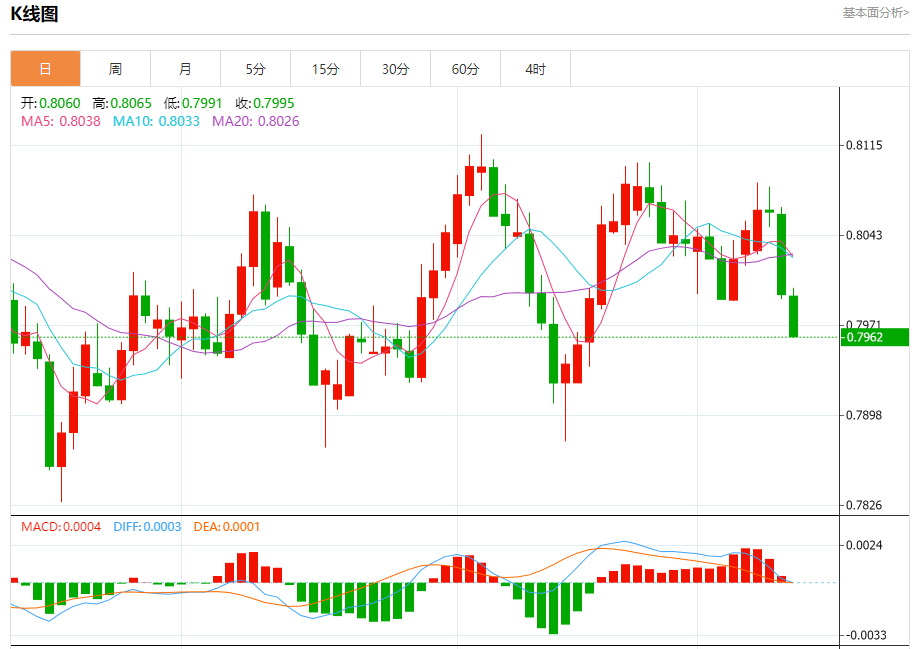
Task: Select the 60分 timeframe tab
Action: coord(465,69)
